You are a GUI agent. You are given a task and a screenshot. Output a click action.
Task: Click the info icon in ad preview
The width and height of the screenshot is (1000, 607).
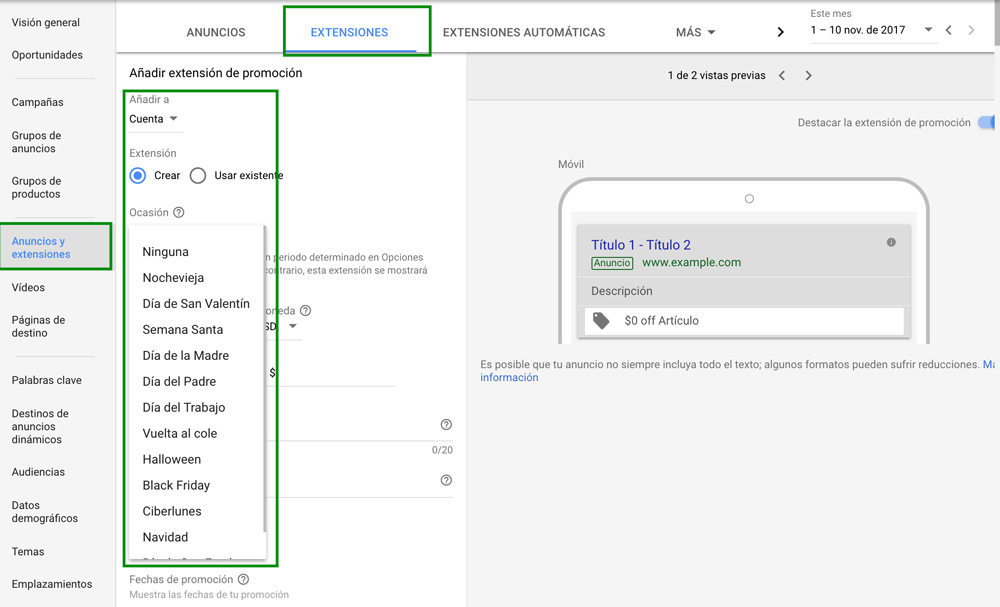tap(891, 242)
